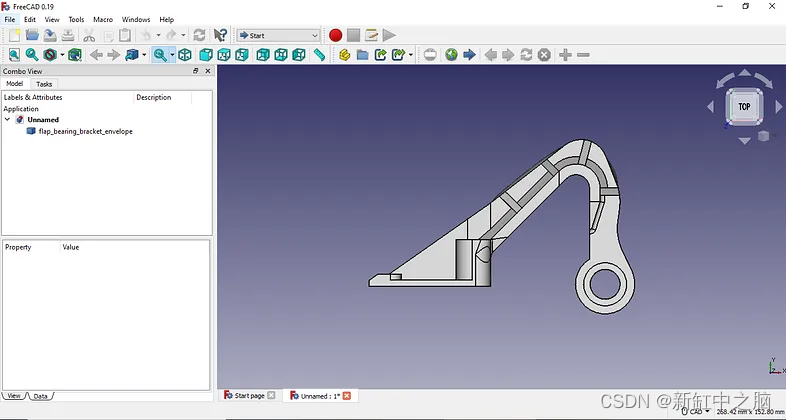Open the File menu

point(10,20)
